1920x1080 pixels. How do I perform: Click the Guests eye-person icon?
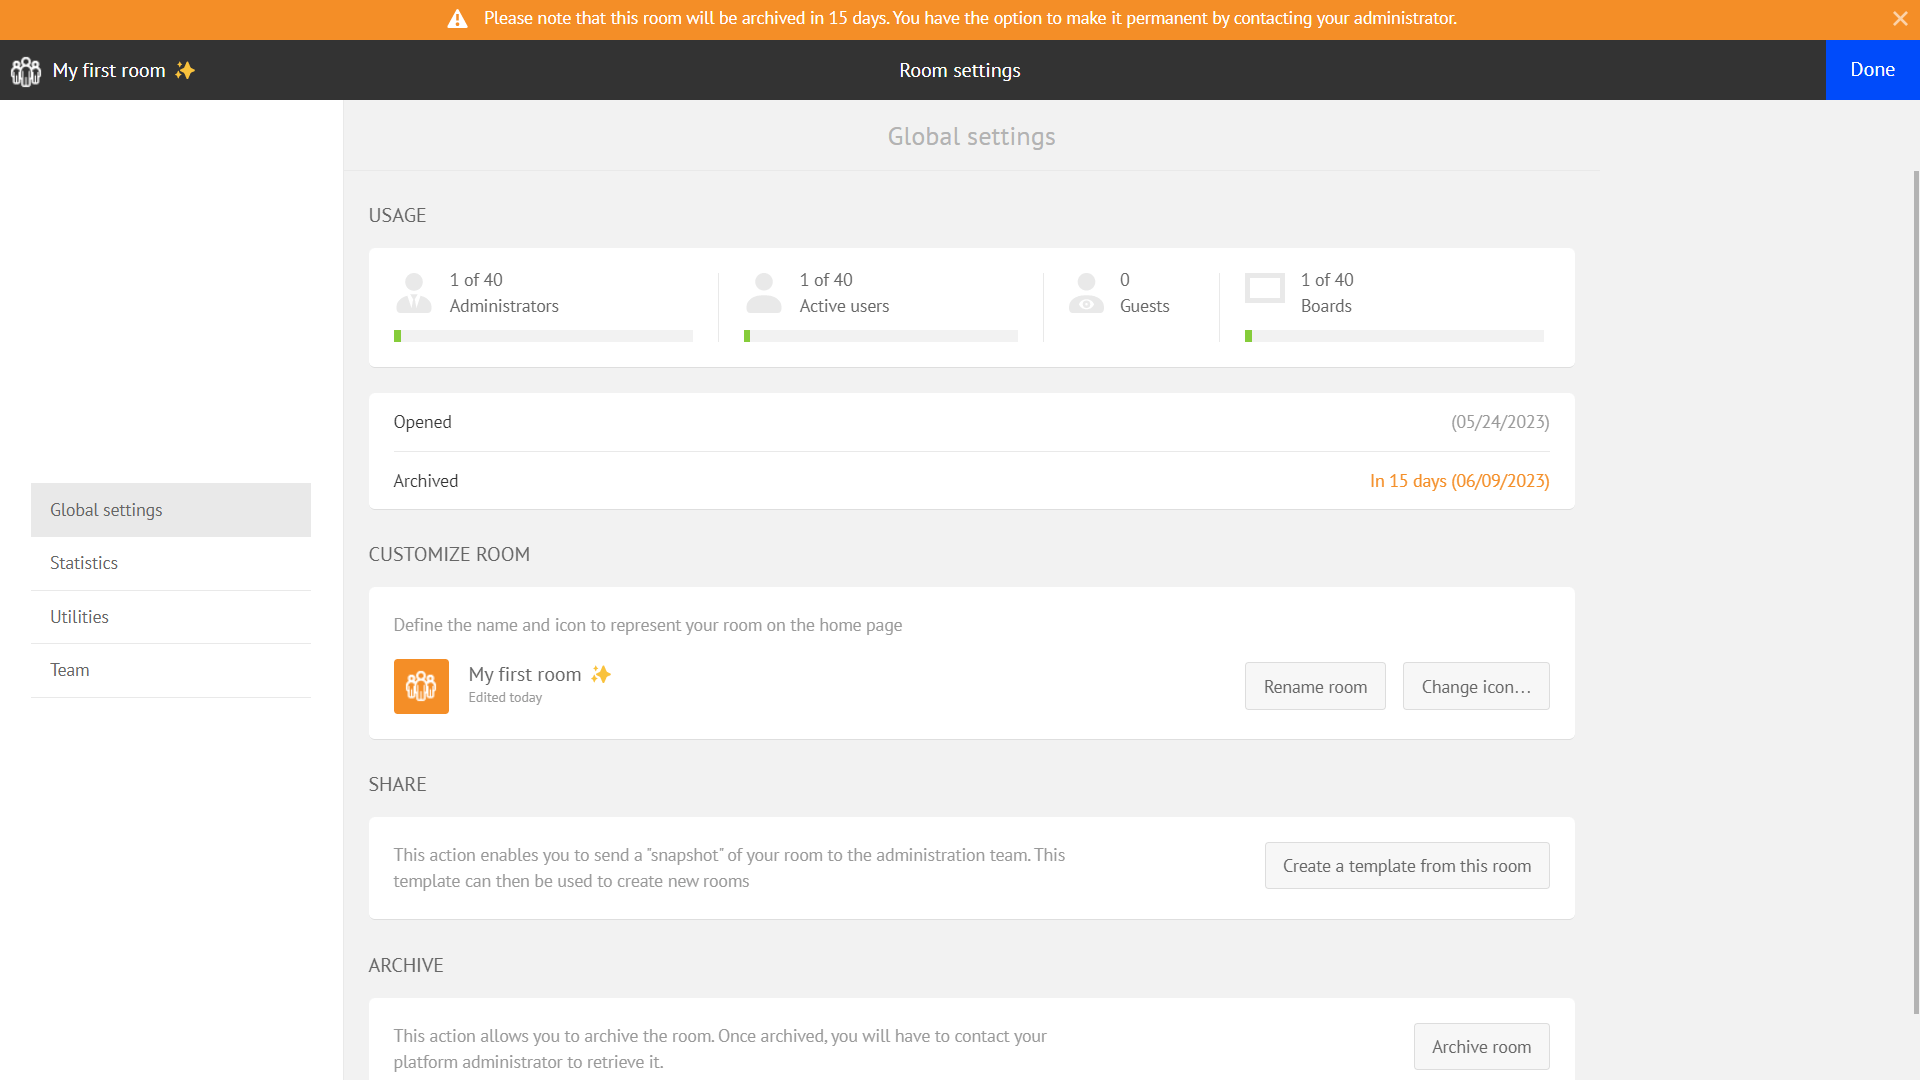1086,293
